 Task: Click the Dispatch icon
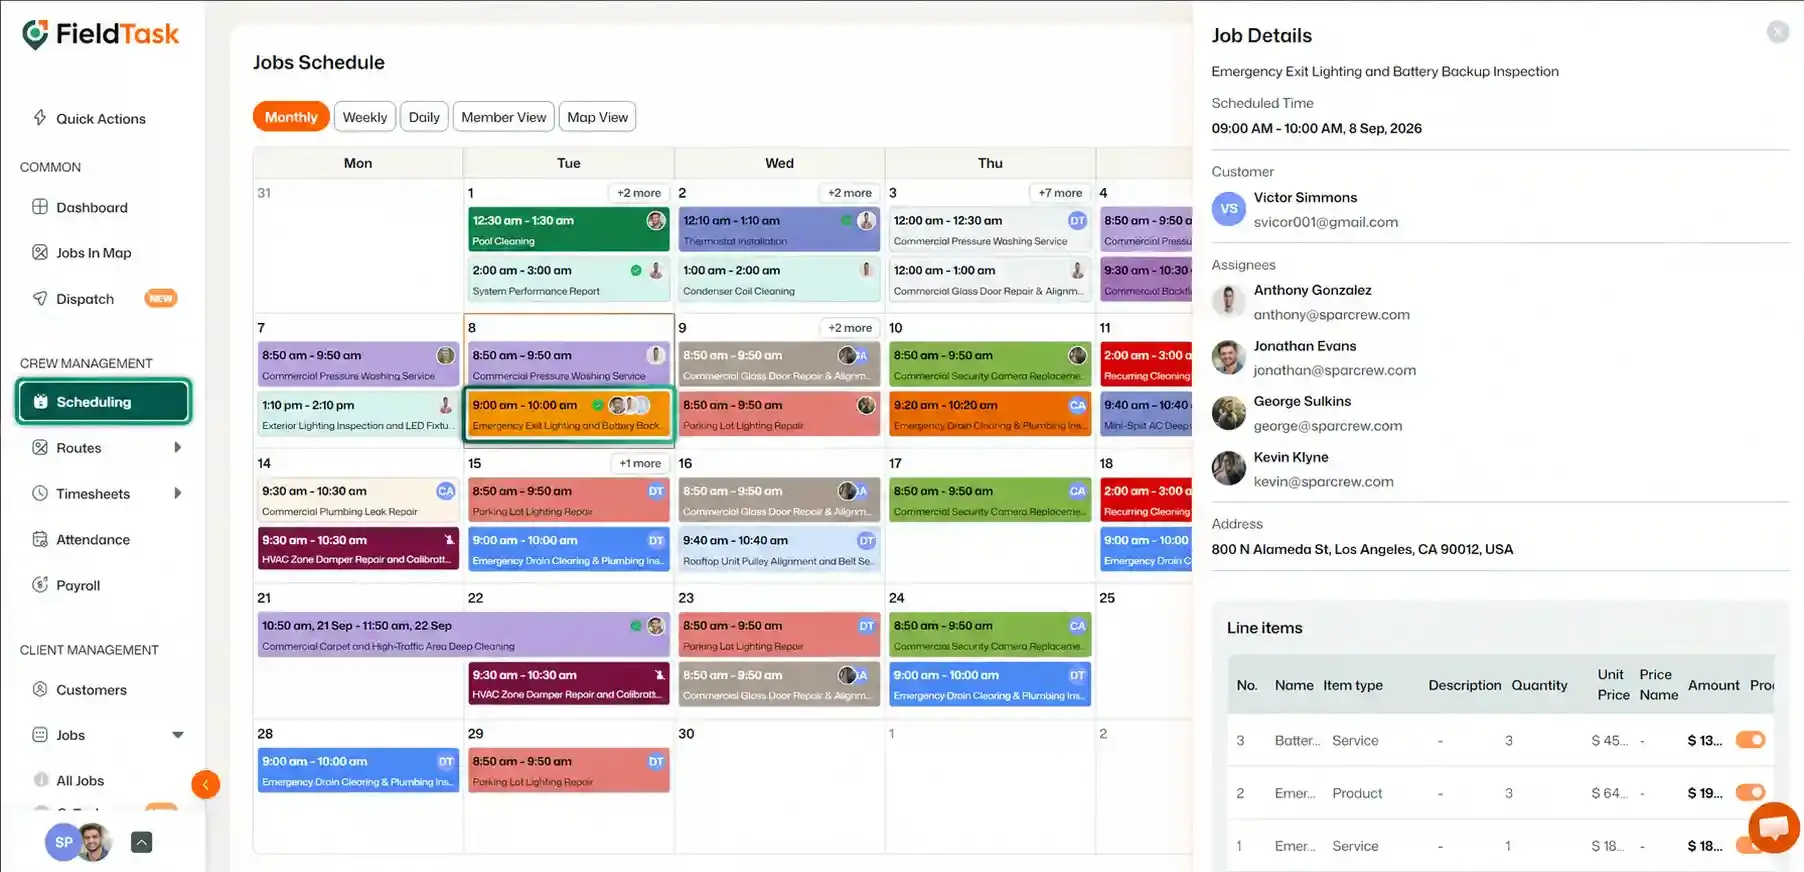pyautogui.click(x=40, y=298)
